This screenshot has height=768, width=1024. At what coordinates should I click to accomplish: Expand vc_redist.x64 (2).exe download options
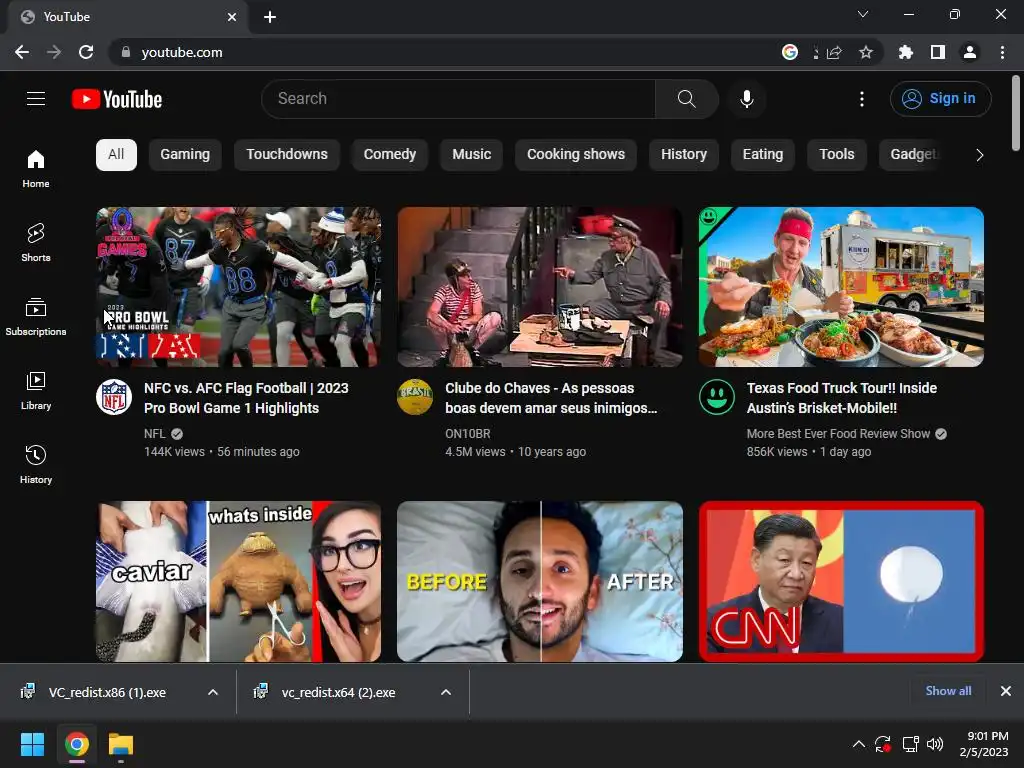446,692
